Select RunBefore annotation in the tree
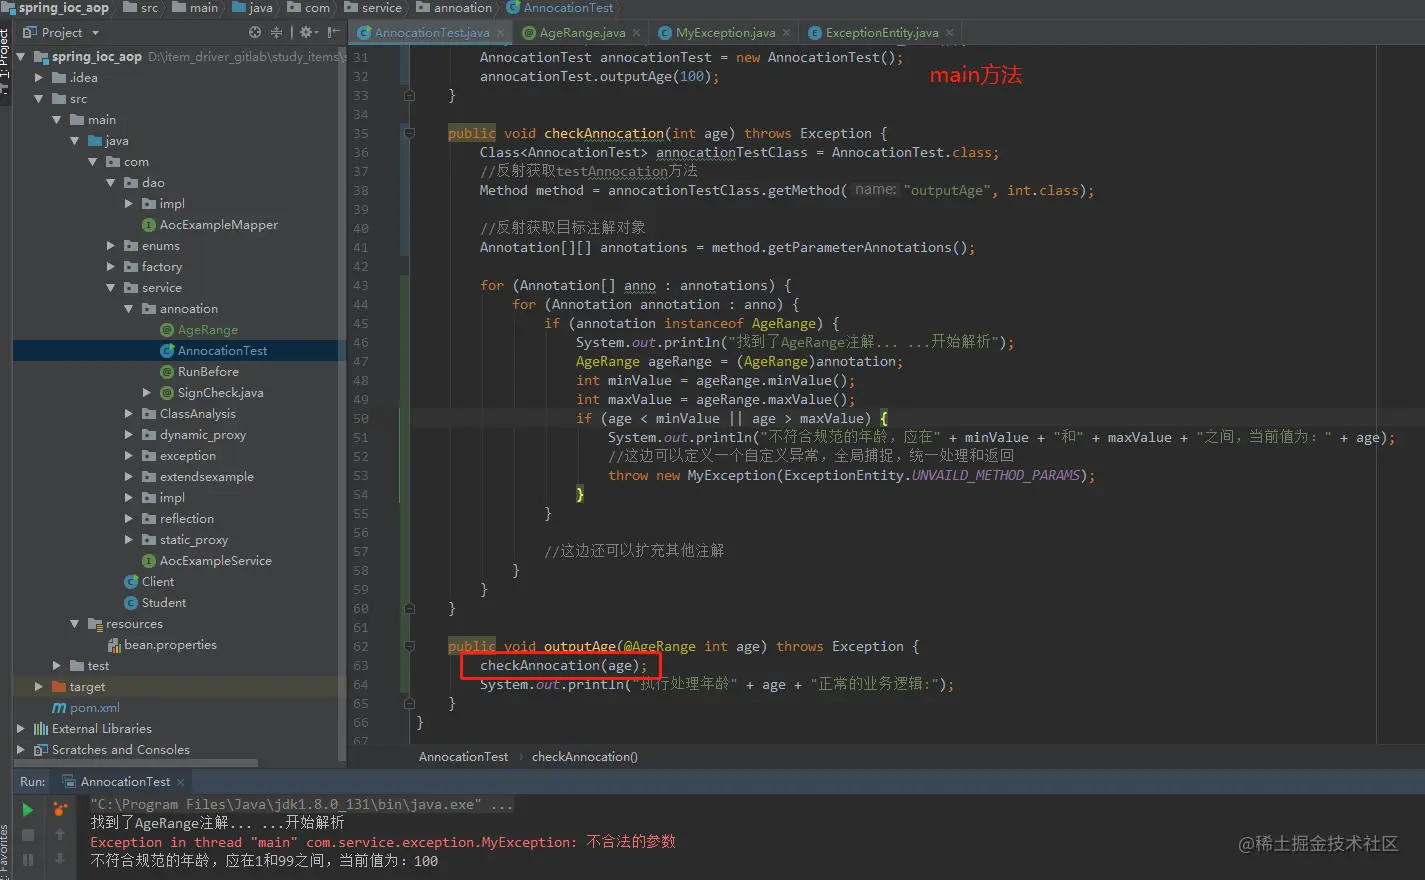Screen dimensions: 1425x880 click(x=208, y=372)
